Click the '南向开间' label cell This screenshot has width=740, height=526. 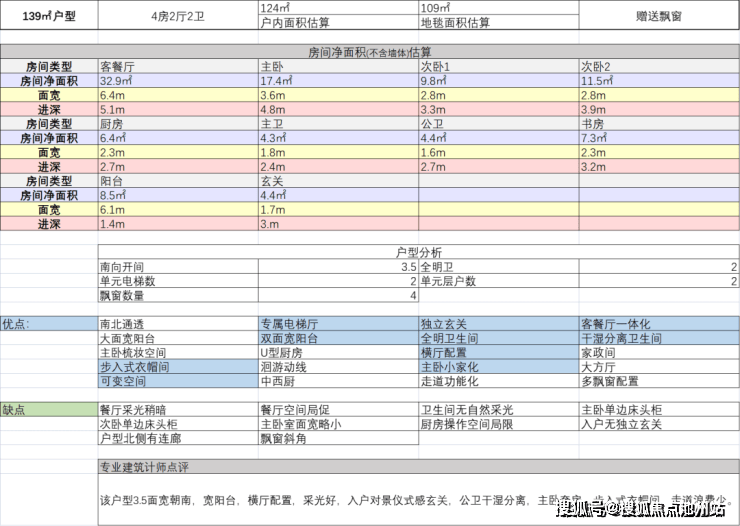click(178, 266)
